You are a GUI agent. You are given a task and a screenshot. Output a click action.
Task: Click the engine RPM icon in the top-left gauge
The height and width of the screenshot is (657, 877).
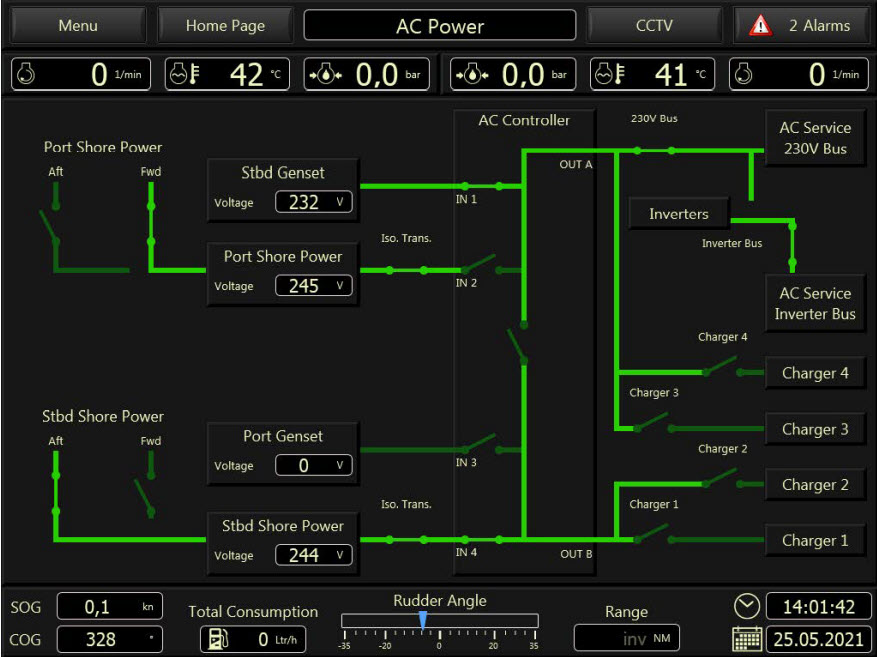click(26, 74)
